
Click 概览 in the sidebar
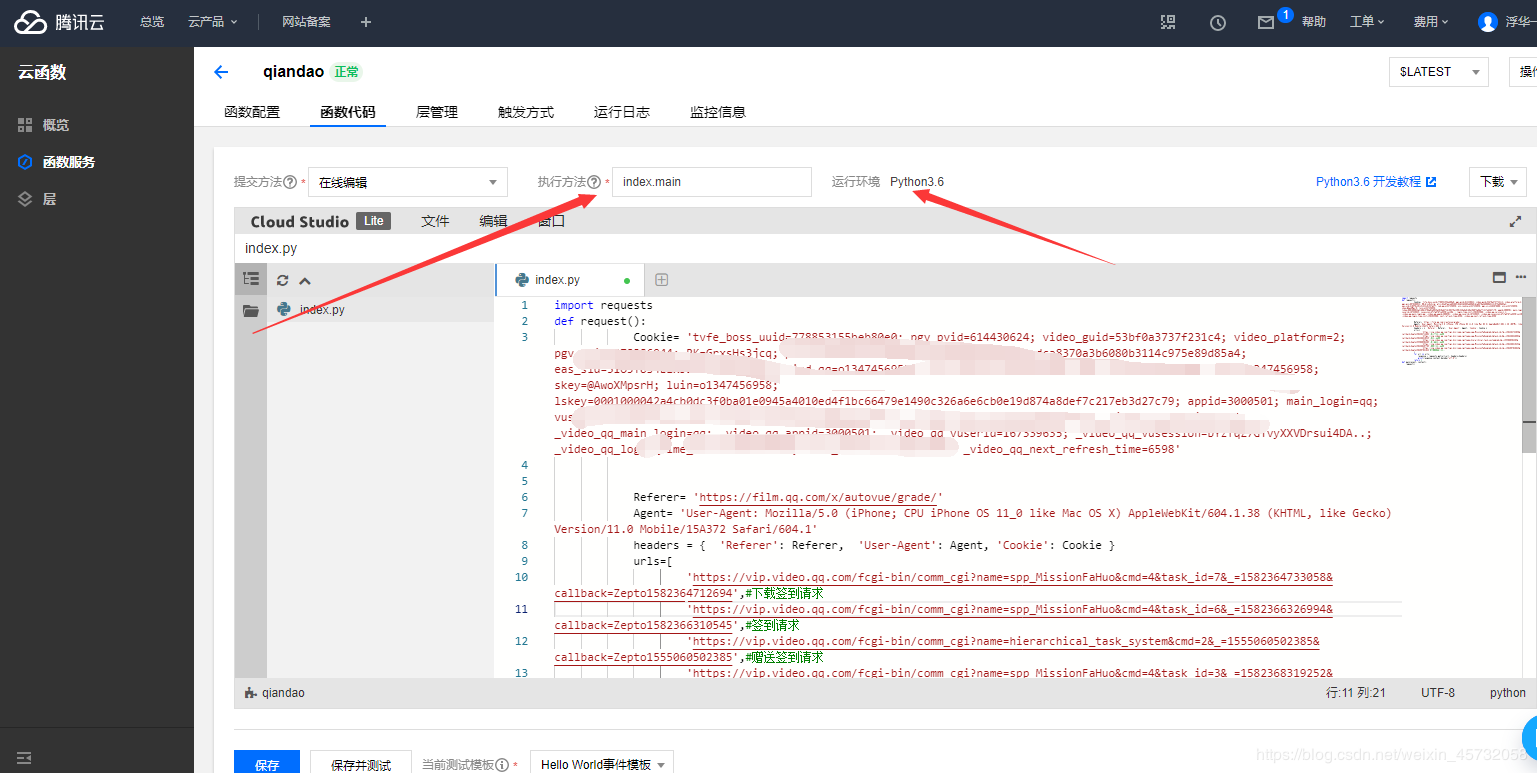click(56, 125)
